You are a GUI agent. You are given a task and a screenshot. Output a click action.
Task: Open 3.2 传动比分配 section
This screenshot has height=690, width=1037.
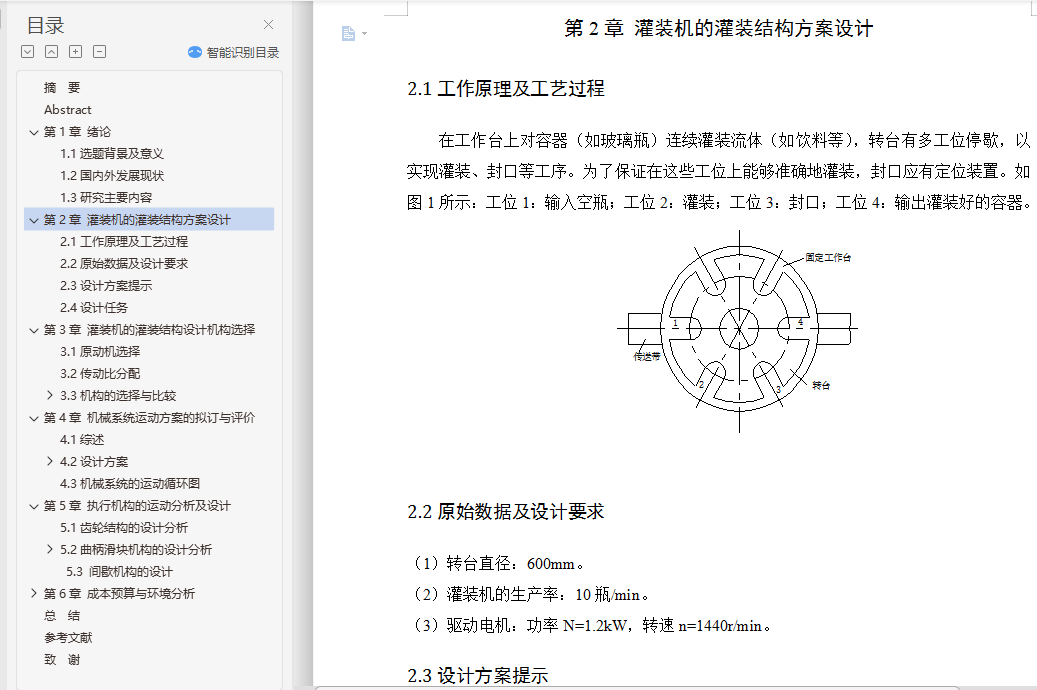pyautogui.click(x=100, y=373)
